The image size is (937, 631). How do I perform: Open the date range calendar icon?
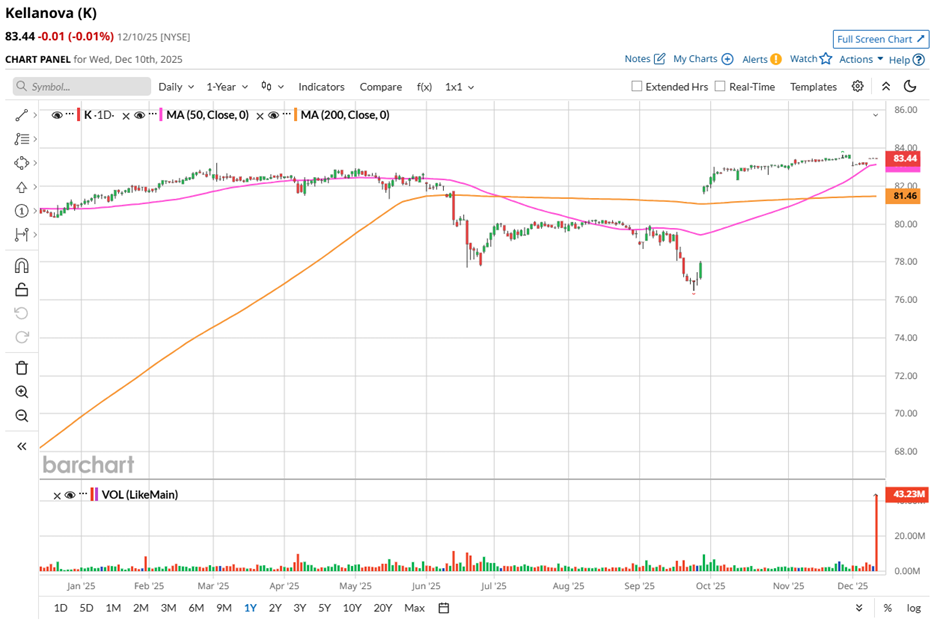click(444, 608)
